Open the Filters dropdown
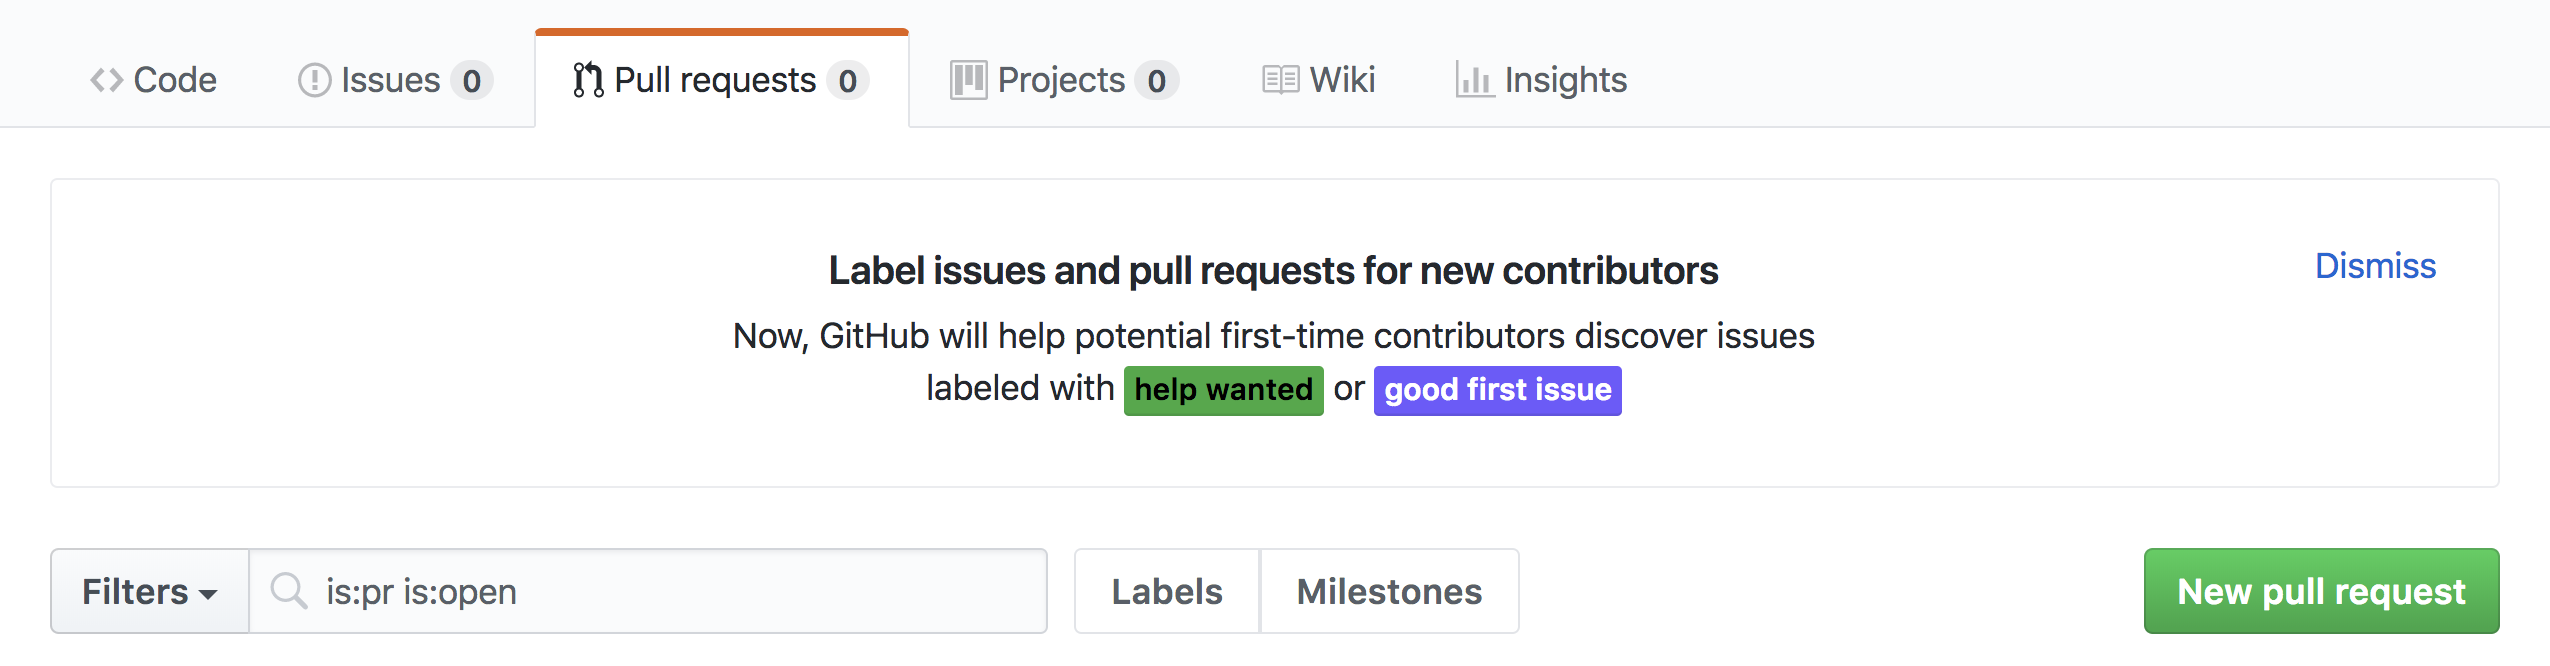The height and width of the screenshot is (666, 2550). (x=150, y=591)
